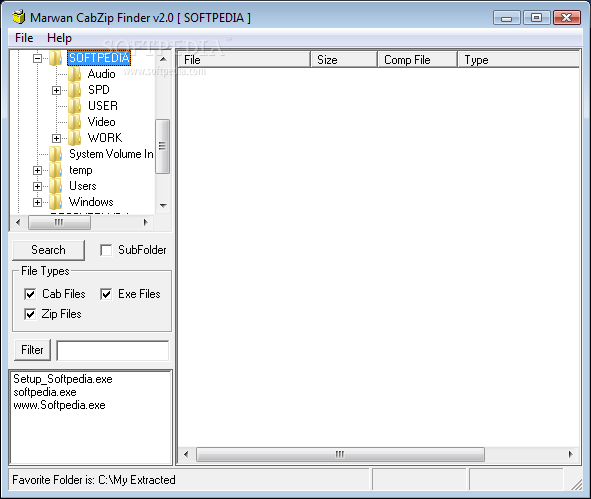The height and width of the screenshot is (499, 591).
Task: Click the System Volume folder icon
Action: (x=56, y=154)
